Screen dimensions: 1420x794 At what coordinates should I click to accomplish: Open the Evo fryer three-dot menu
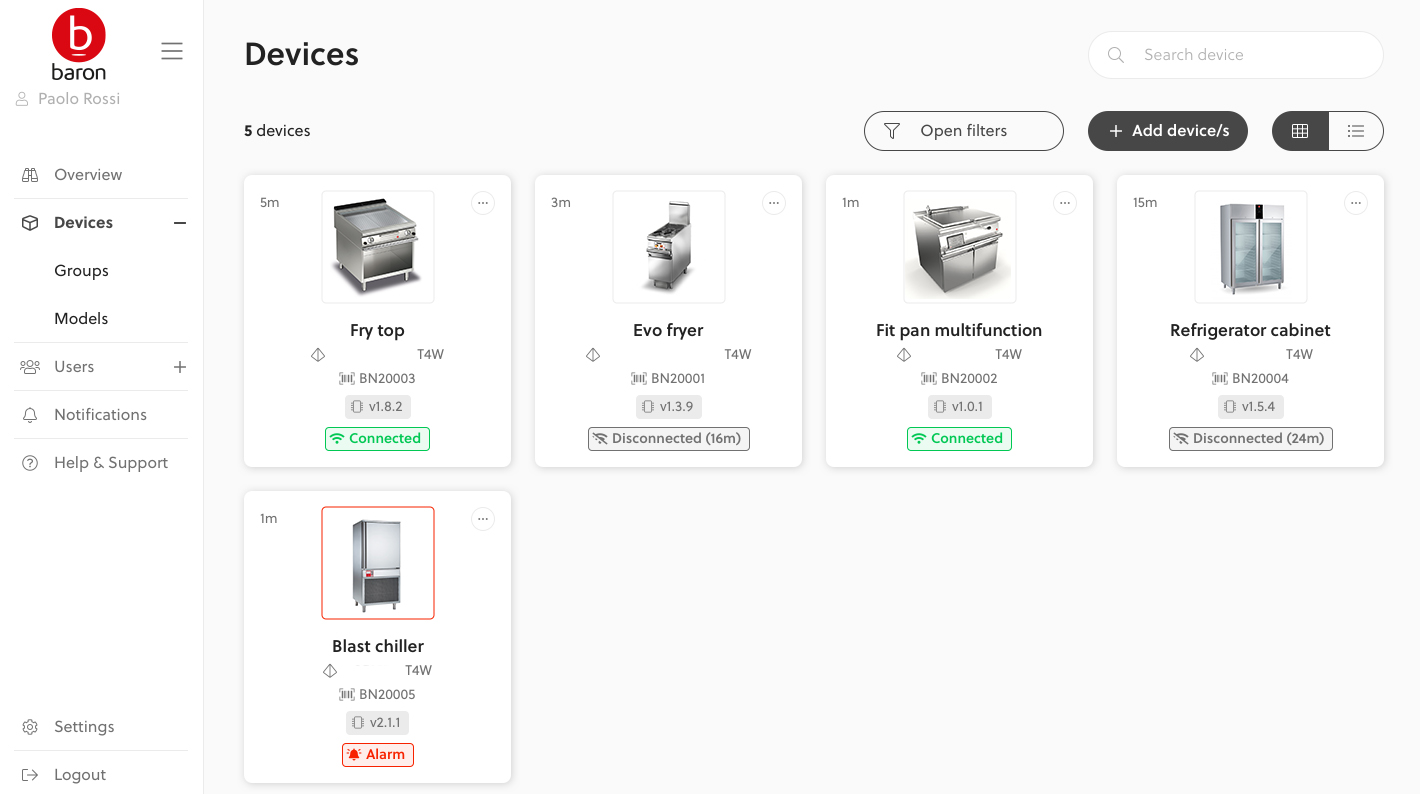[x=774, y=203]
